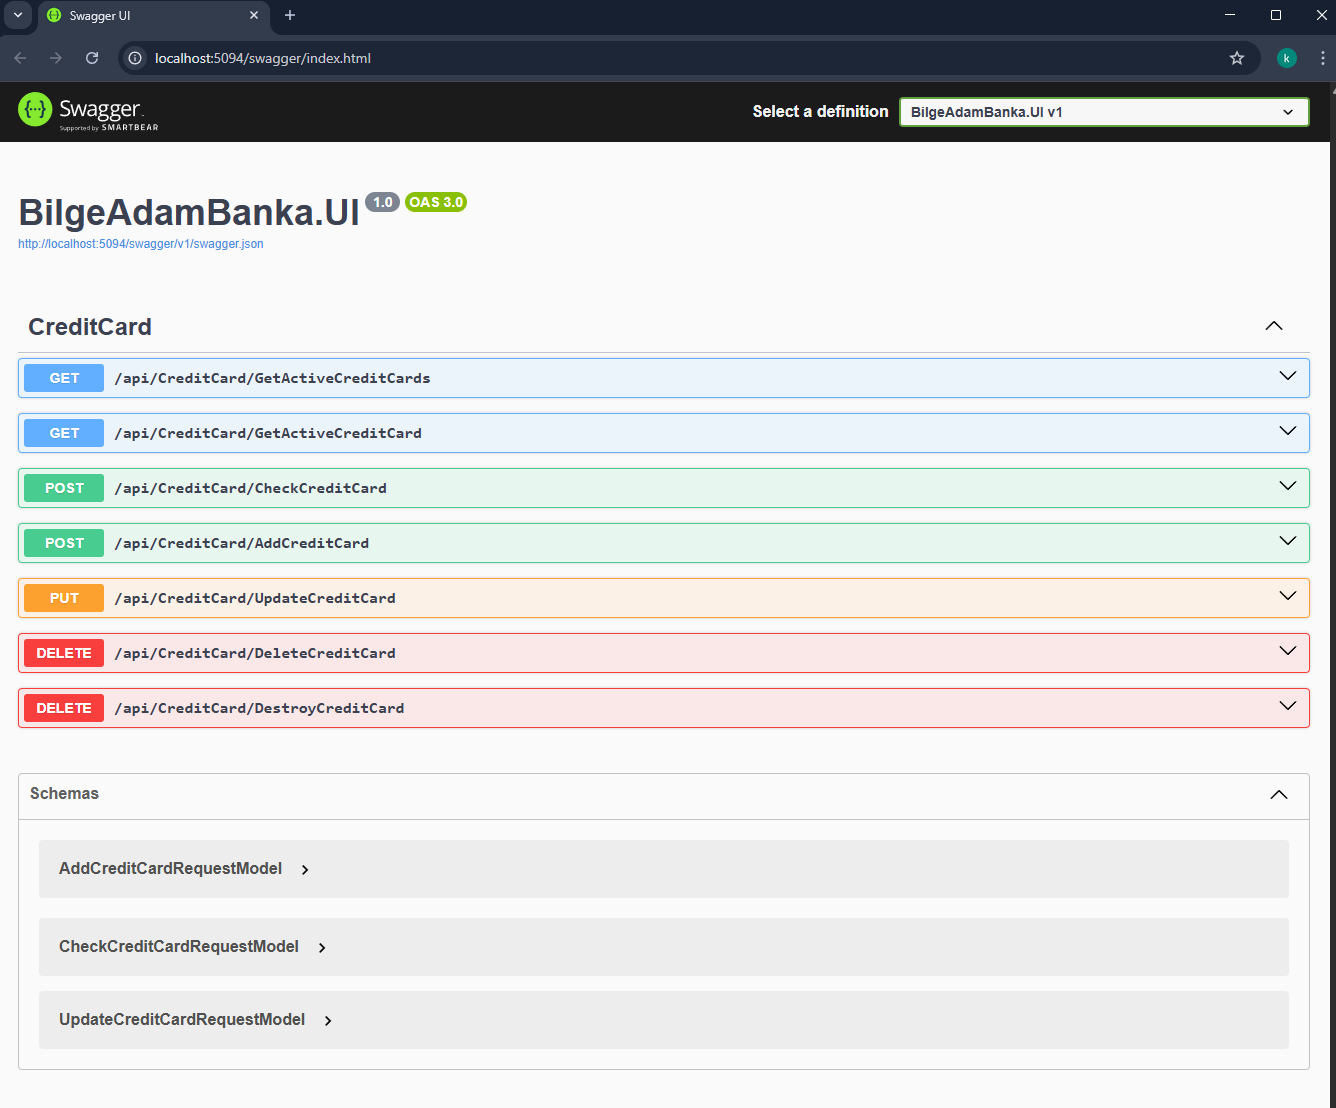
Task: Close the Swagger UI tab
Action: (x=254, y=15)
